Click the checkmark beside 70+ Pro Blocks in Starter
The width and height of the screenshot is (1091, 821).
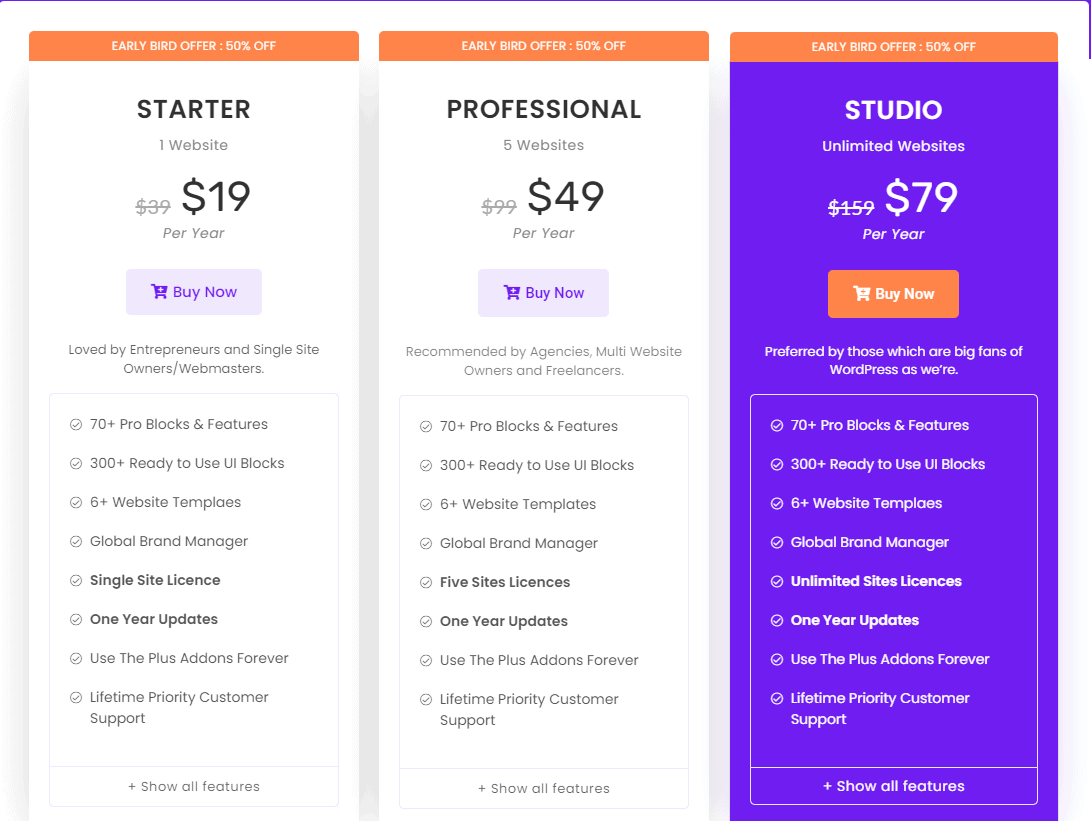[x=74, y=424]
